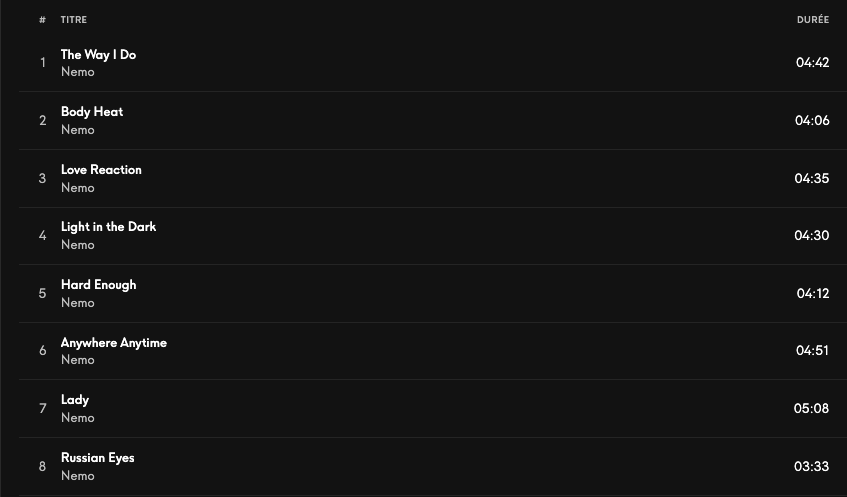Open artist Nemo under "The Way I Do"
The image size is (847, 497).
(x=78, y=72)
